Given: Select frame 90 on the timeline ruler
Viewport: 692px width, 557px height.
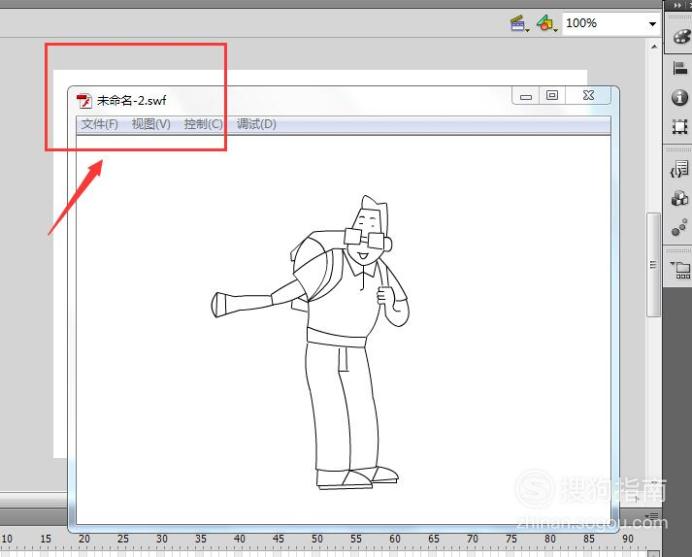Looking at the screenshot, I should [628, 539].
